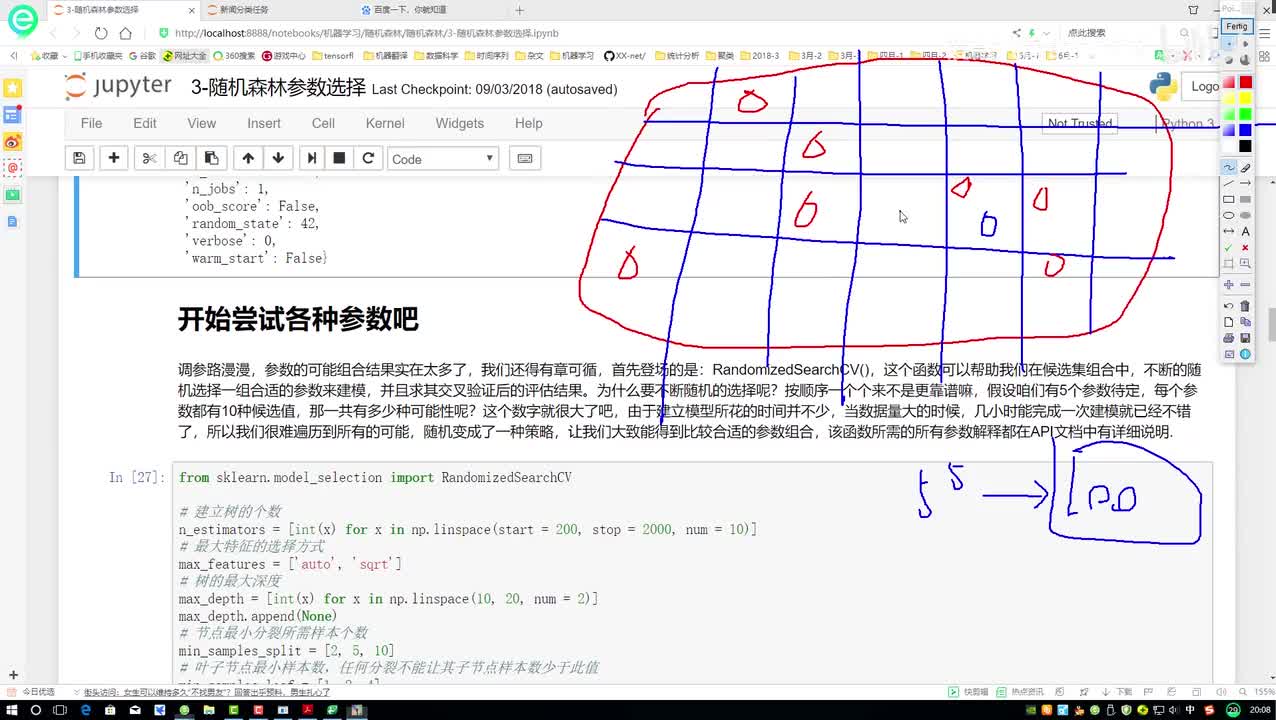Move selected cell up arrow

point(248,158)
